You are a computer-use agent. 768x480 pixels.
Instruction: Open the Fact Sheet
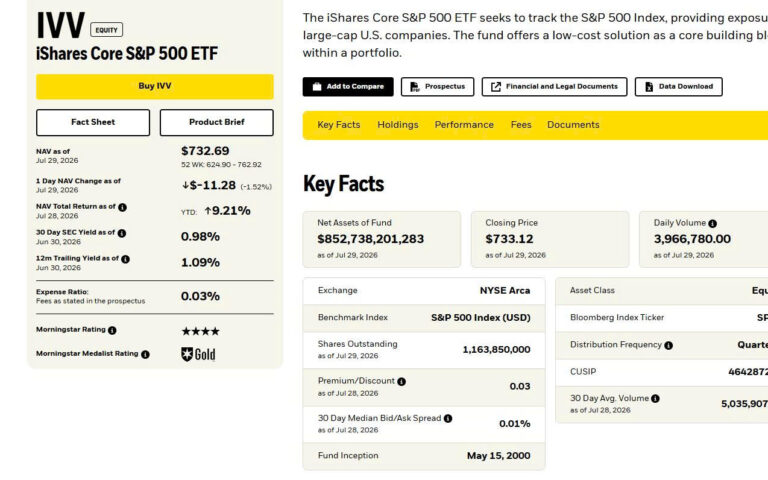[93, 122]
